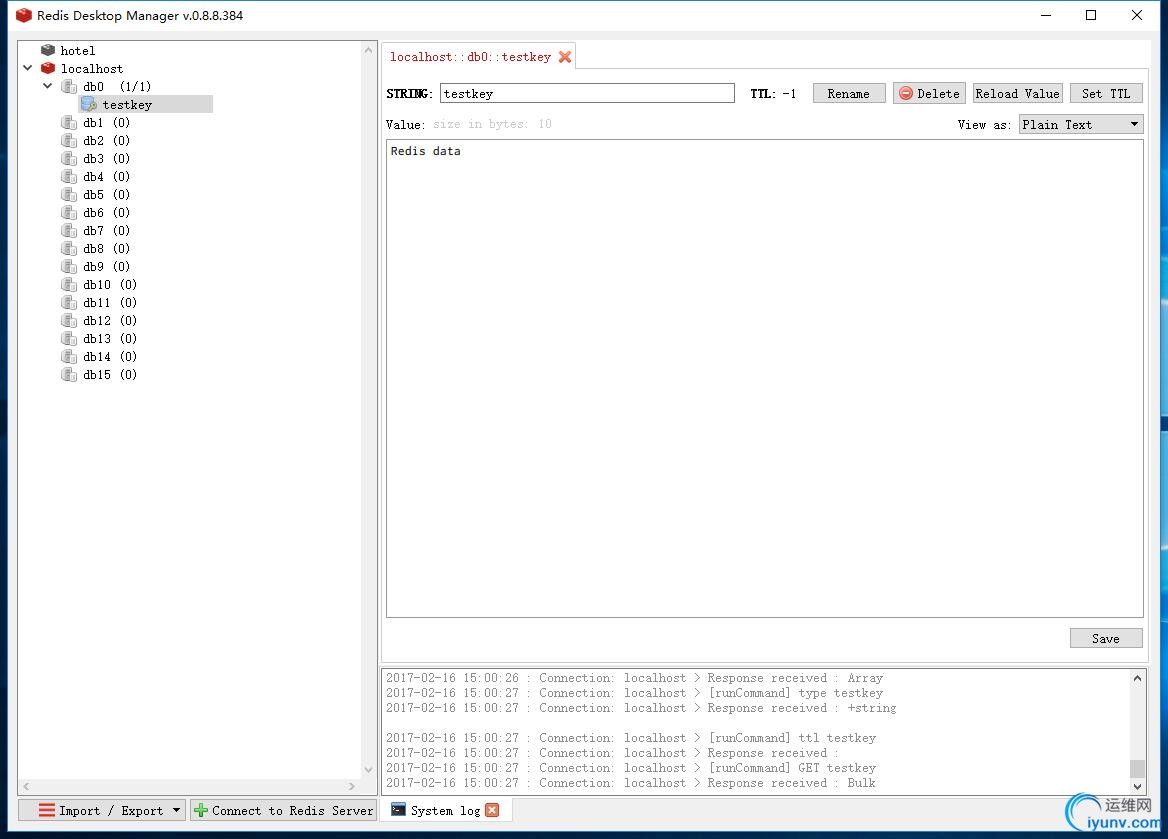Image resolution: width=1168 pixels, height=839 pixels.
Task: Click the log scrollbar up arrow
Action: pos(1137,678)
